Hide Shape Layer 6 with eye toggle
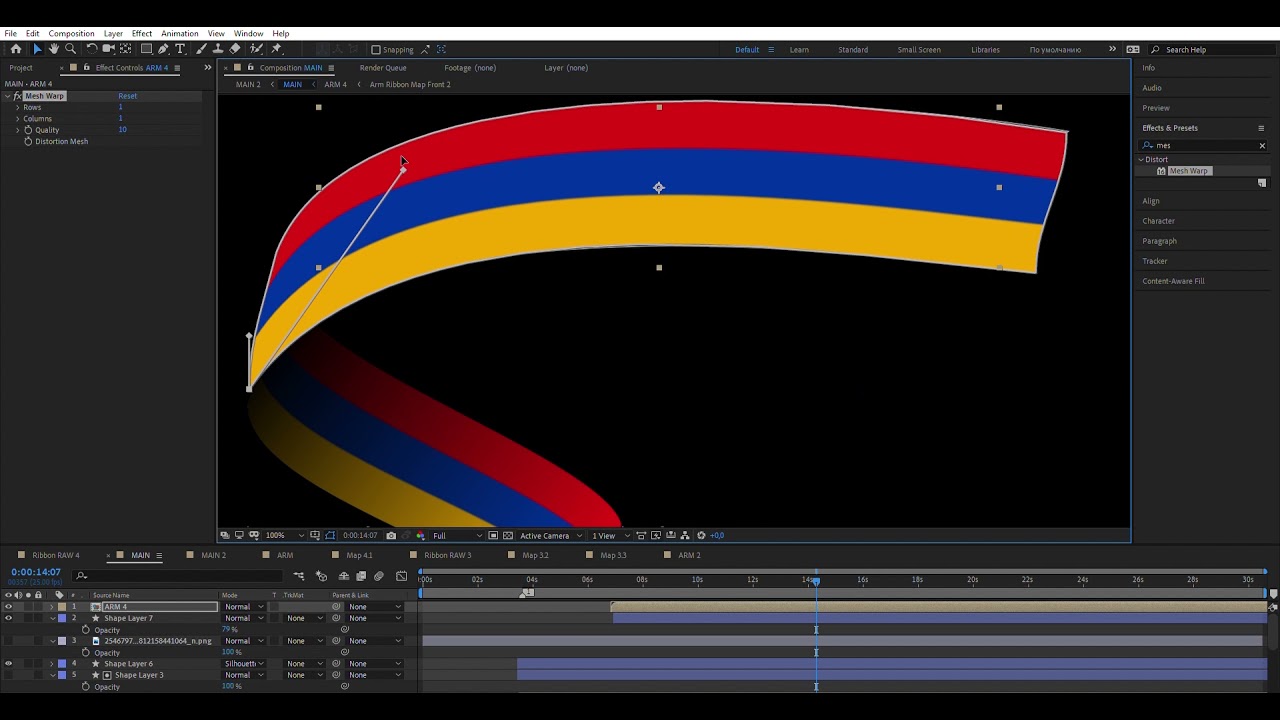The width and height of the screenshot is (1280, 720). 8,664
